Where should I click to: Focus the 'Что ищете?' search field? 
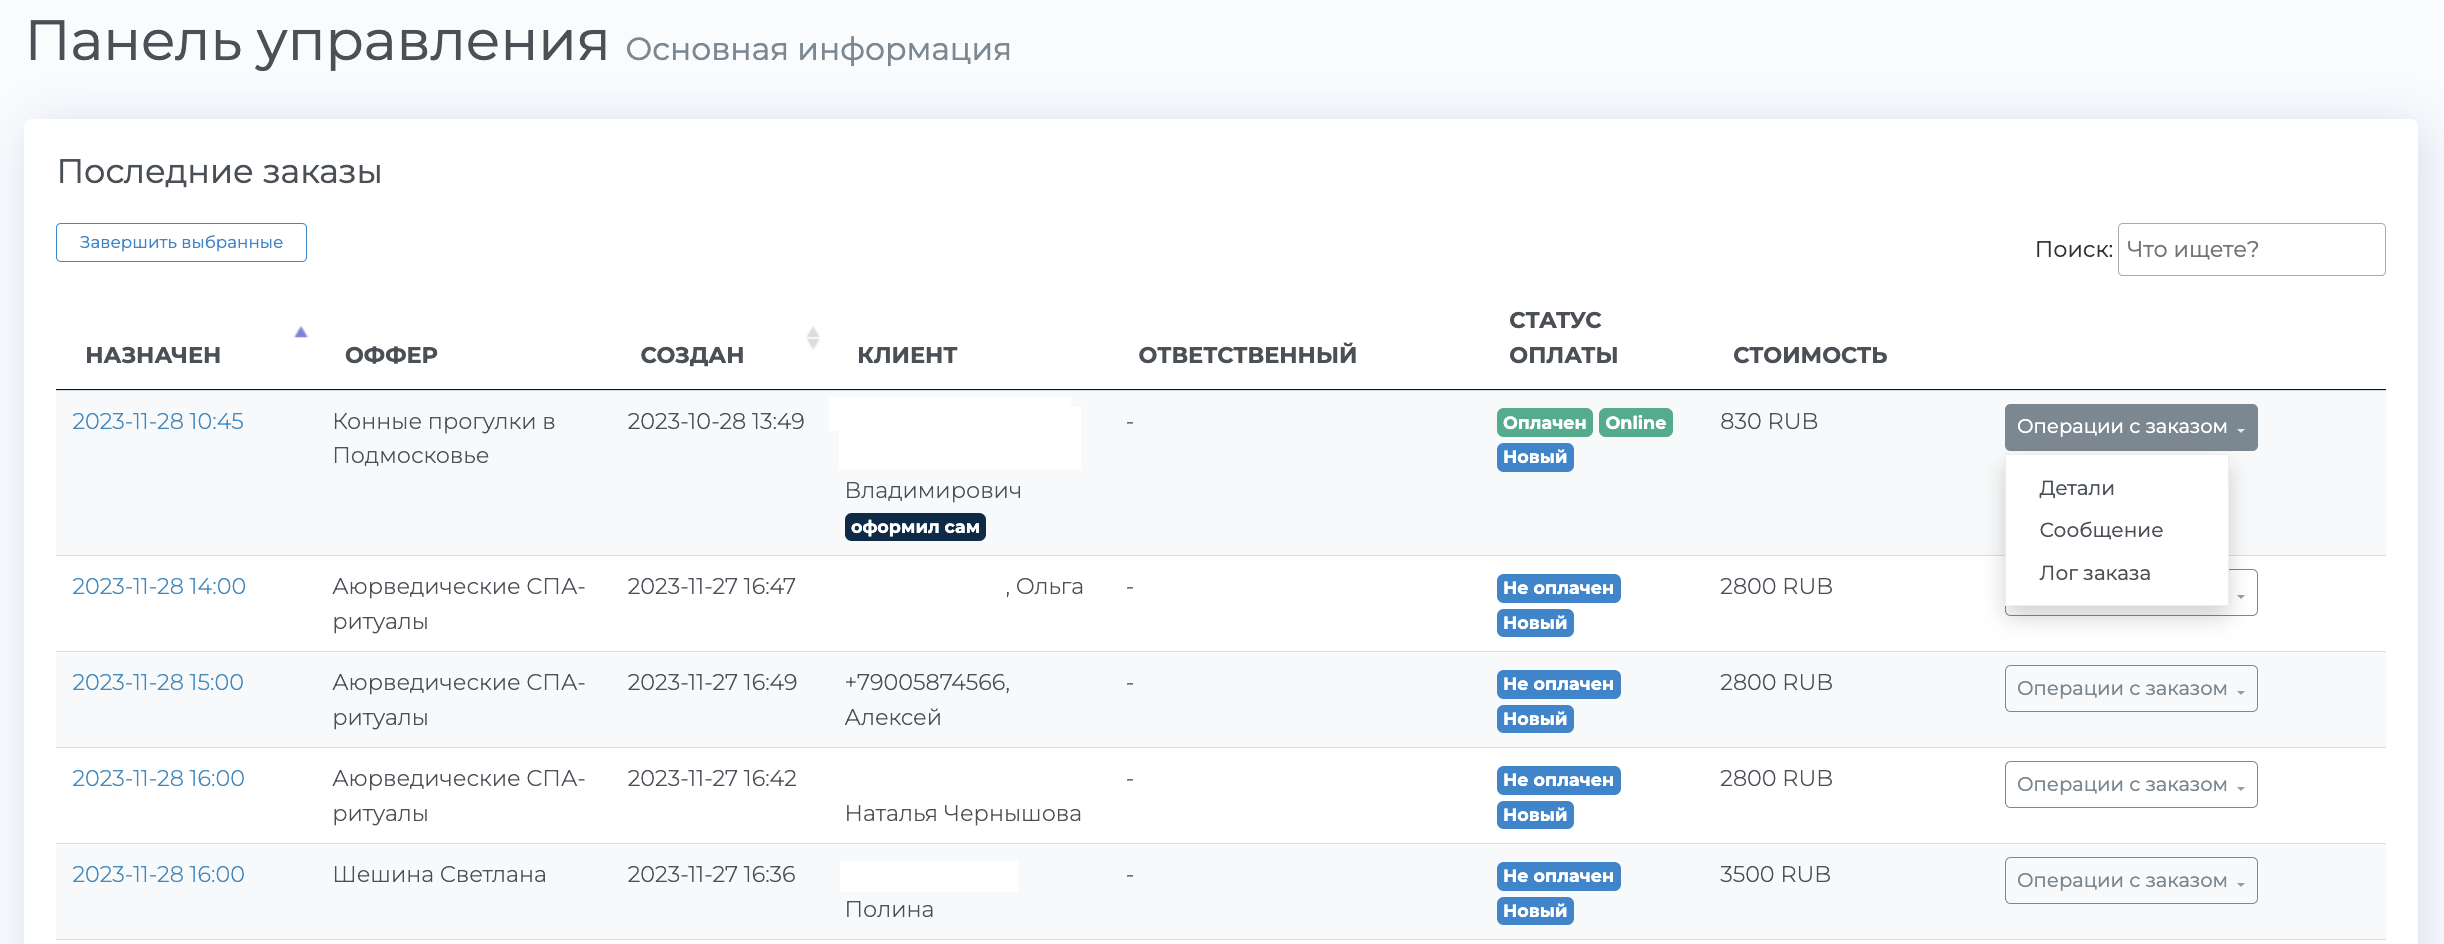point(2250,250)
